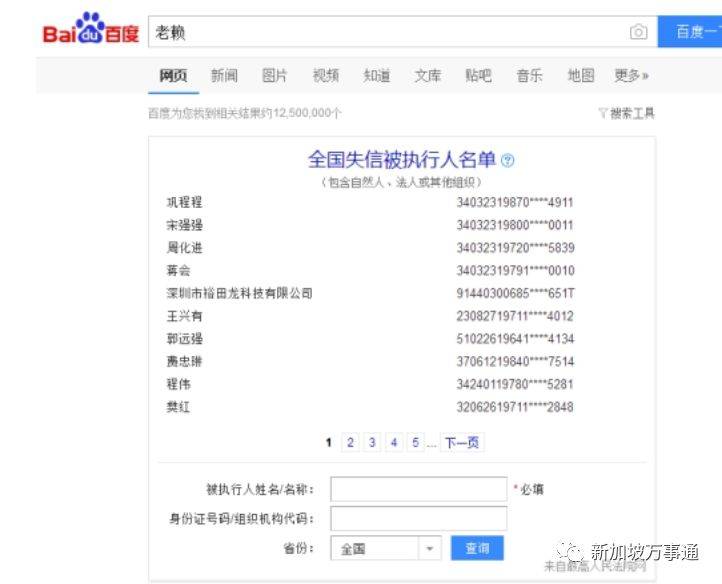Switch to the 图片 tab
The height and width of the screenshot is (584, 722).
click(x=275, y=75)
